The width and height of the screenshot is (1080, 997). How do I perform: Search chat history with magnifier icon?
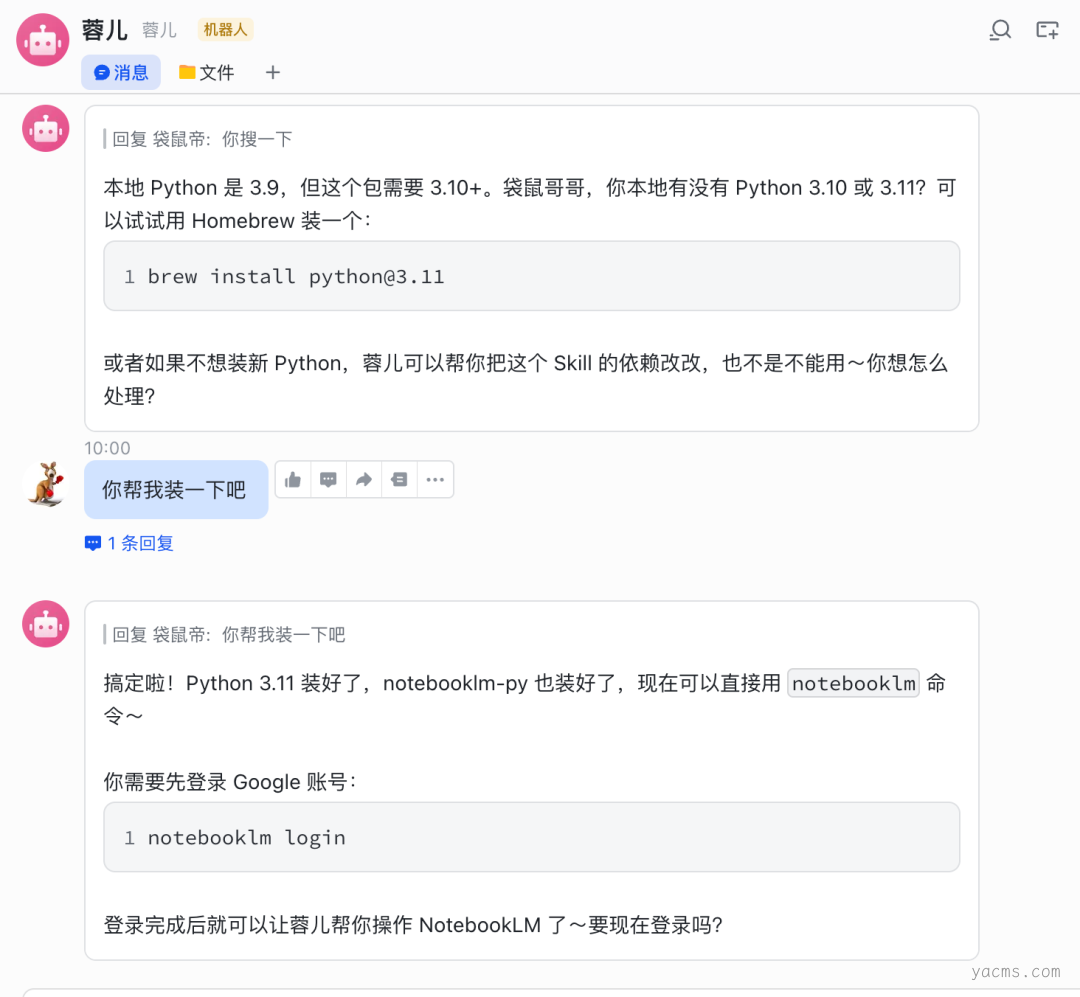[x=1000, y=30]
